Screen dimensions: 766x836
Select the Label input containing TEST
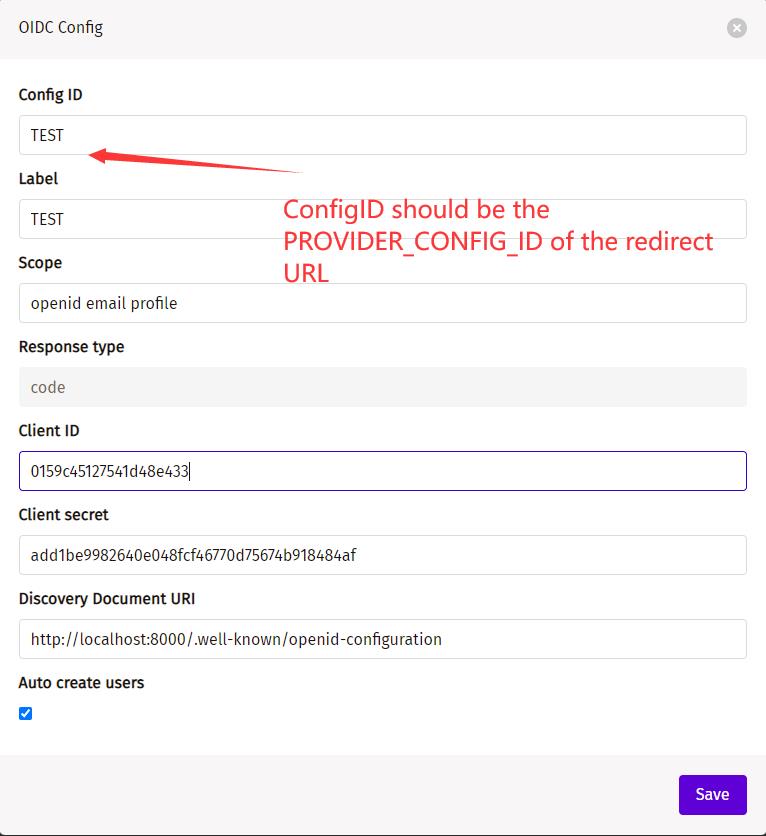point(382,219)
